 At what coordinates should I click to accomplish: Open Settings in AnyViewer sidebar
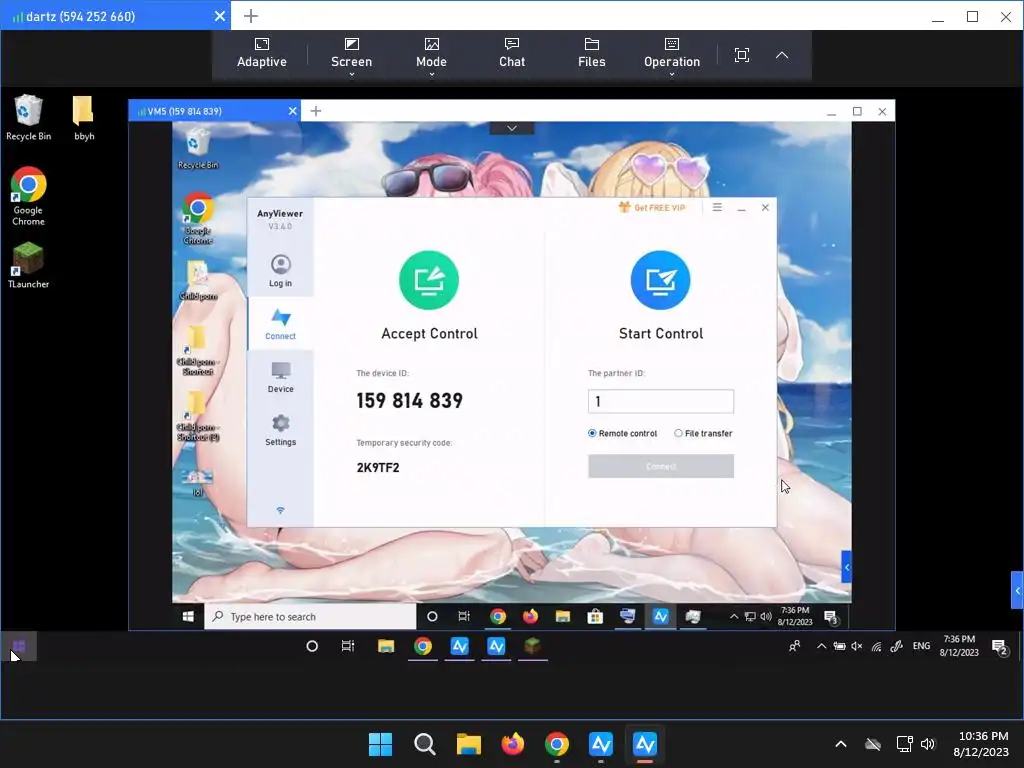click(280, 430)
